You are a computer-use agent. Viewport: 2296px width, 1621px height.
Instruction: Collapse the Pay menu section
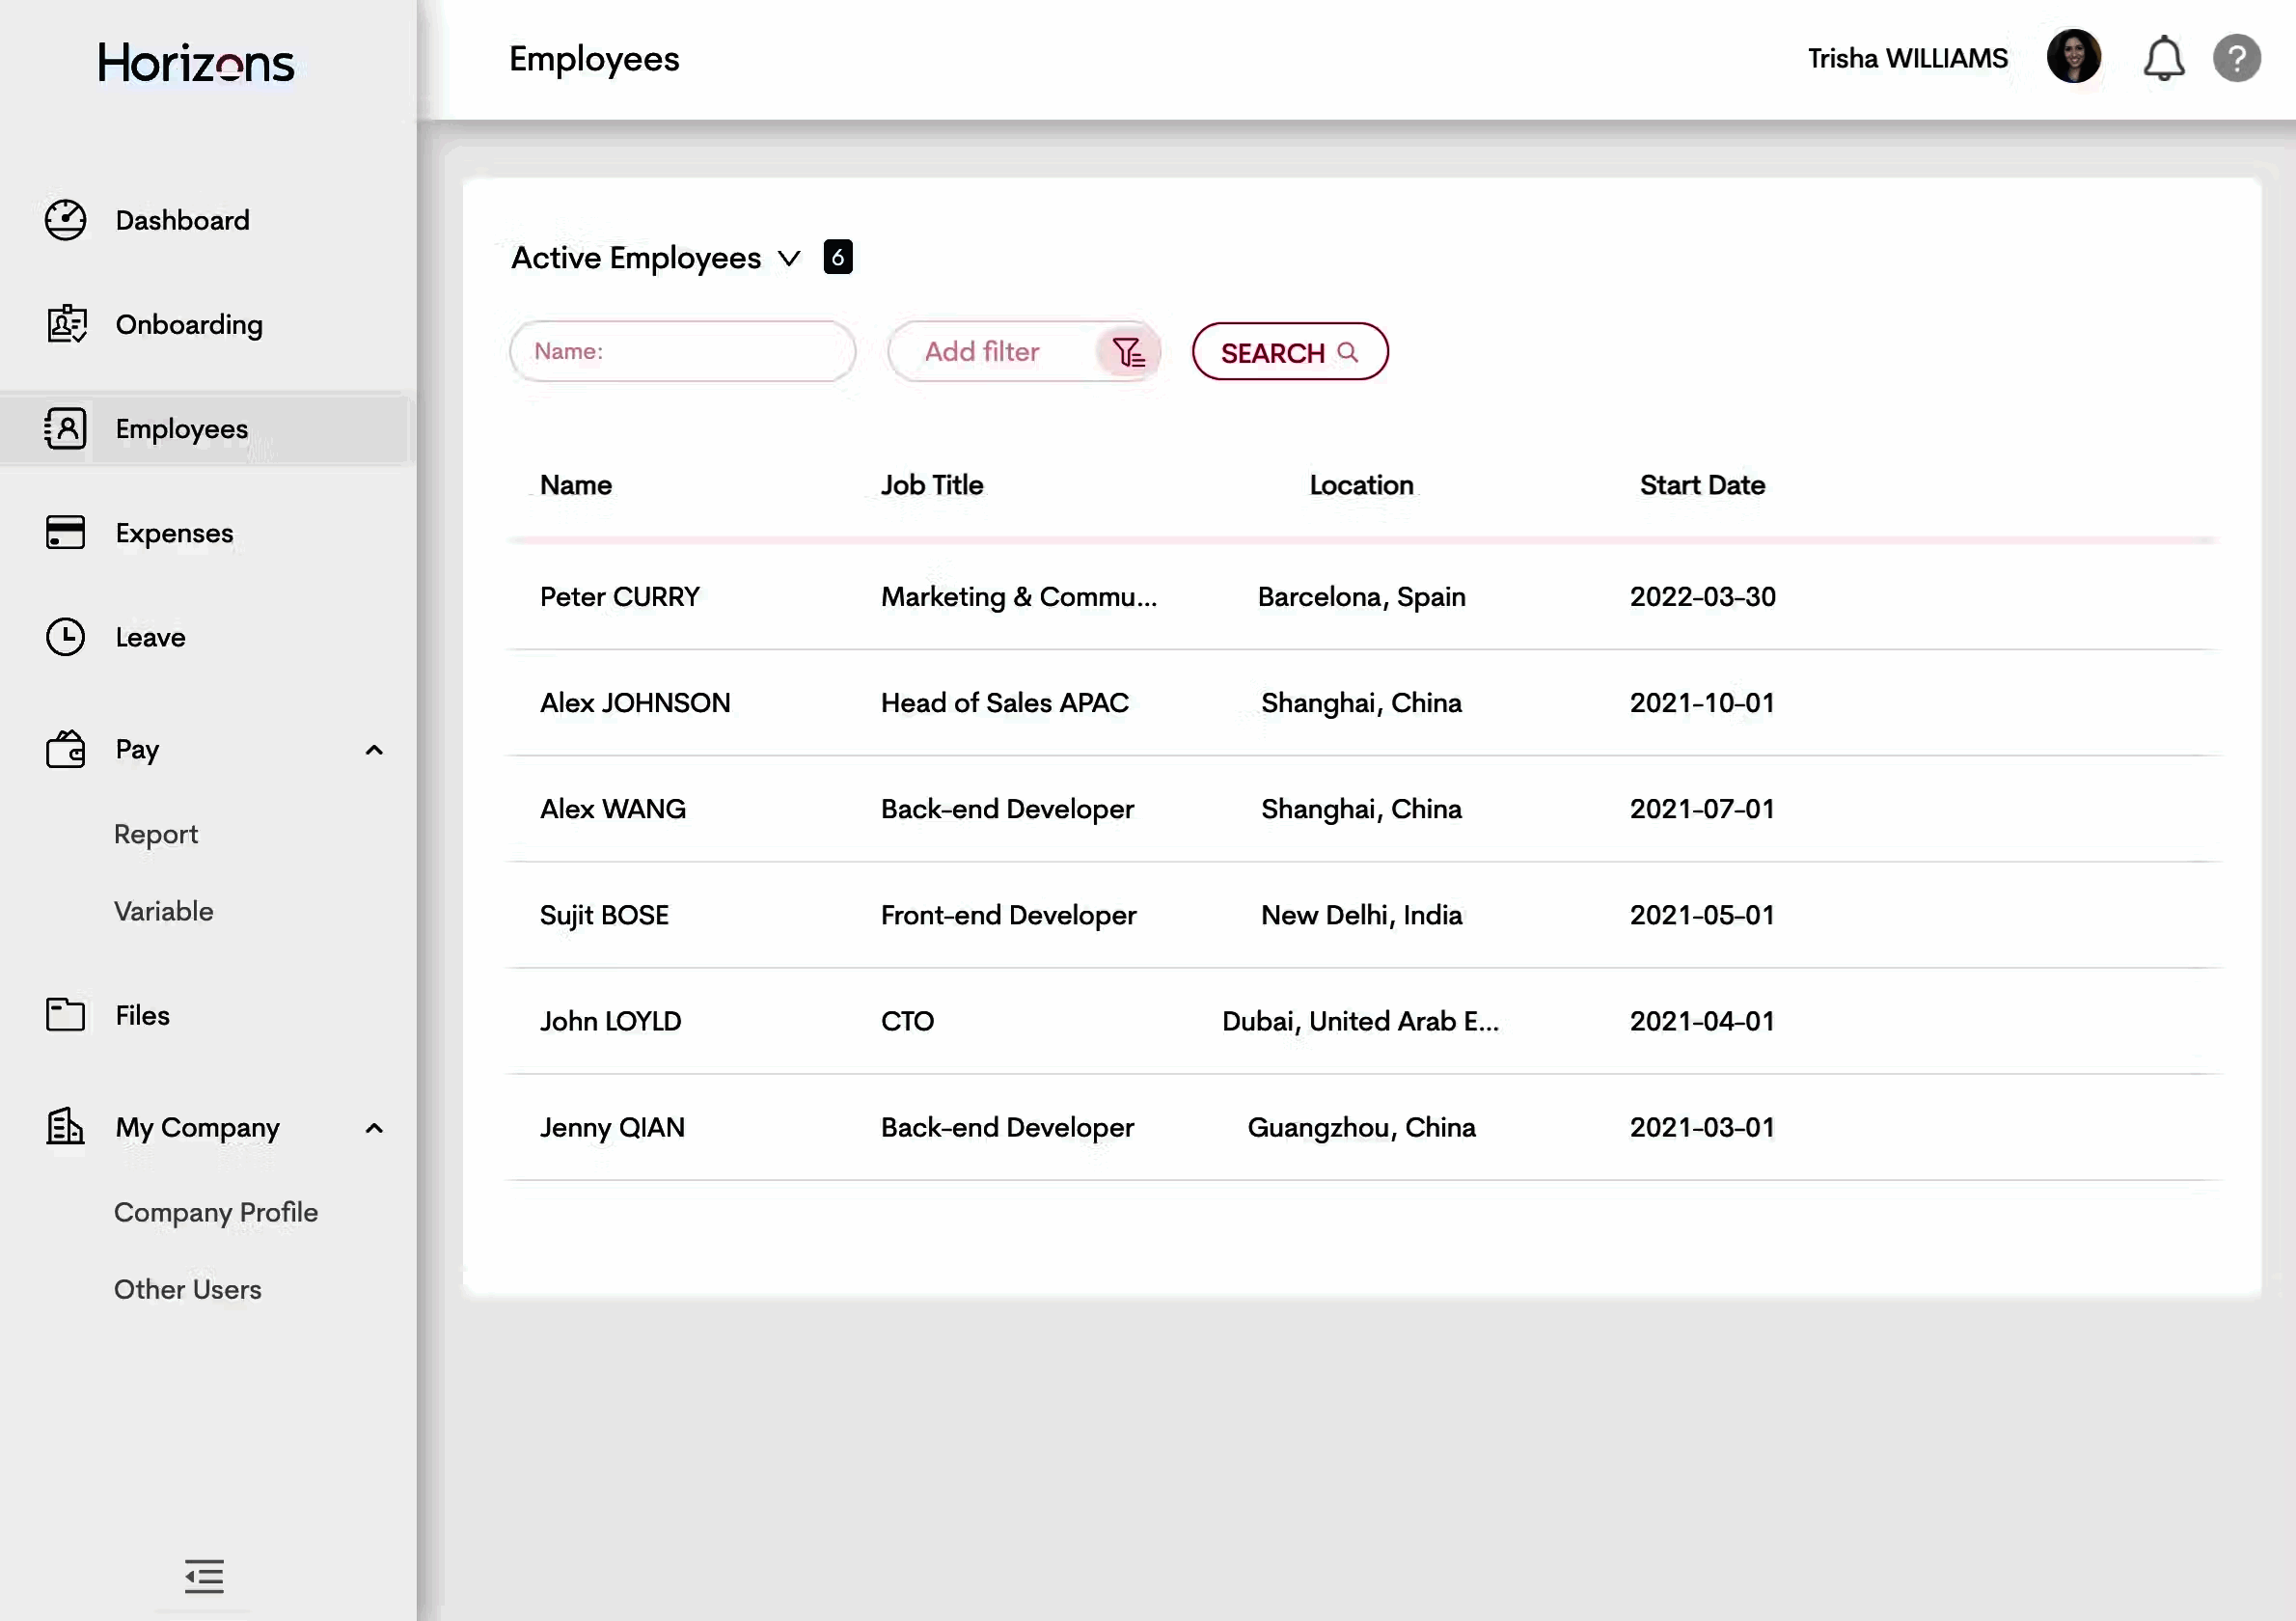(374, 750)
